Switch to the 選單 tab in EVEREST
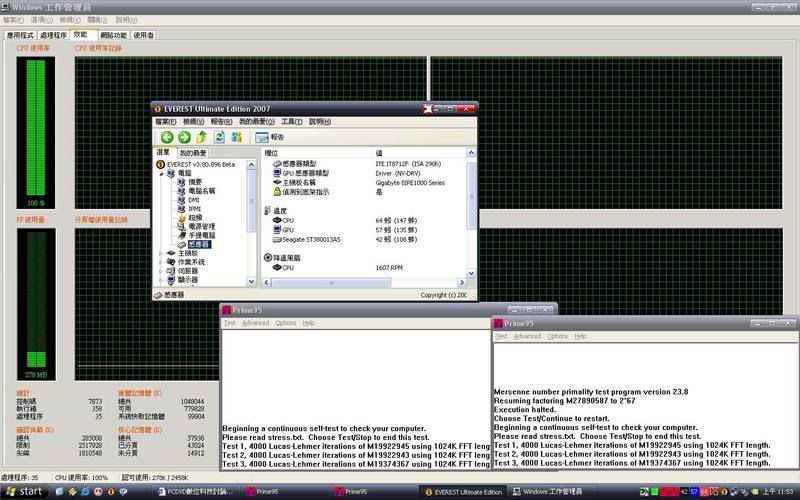Image resolution: width=800 pixels, height=500 pixels. point(163,152)
